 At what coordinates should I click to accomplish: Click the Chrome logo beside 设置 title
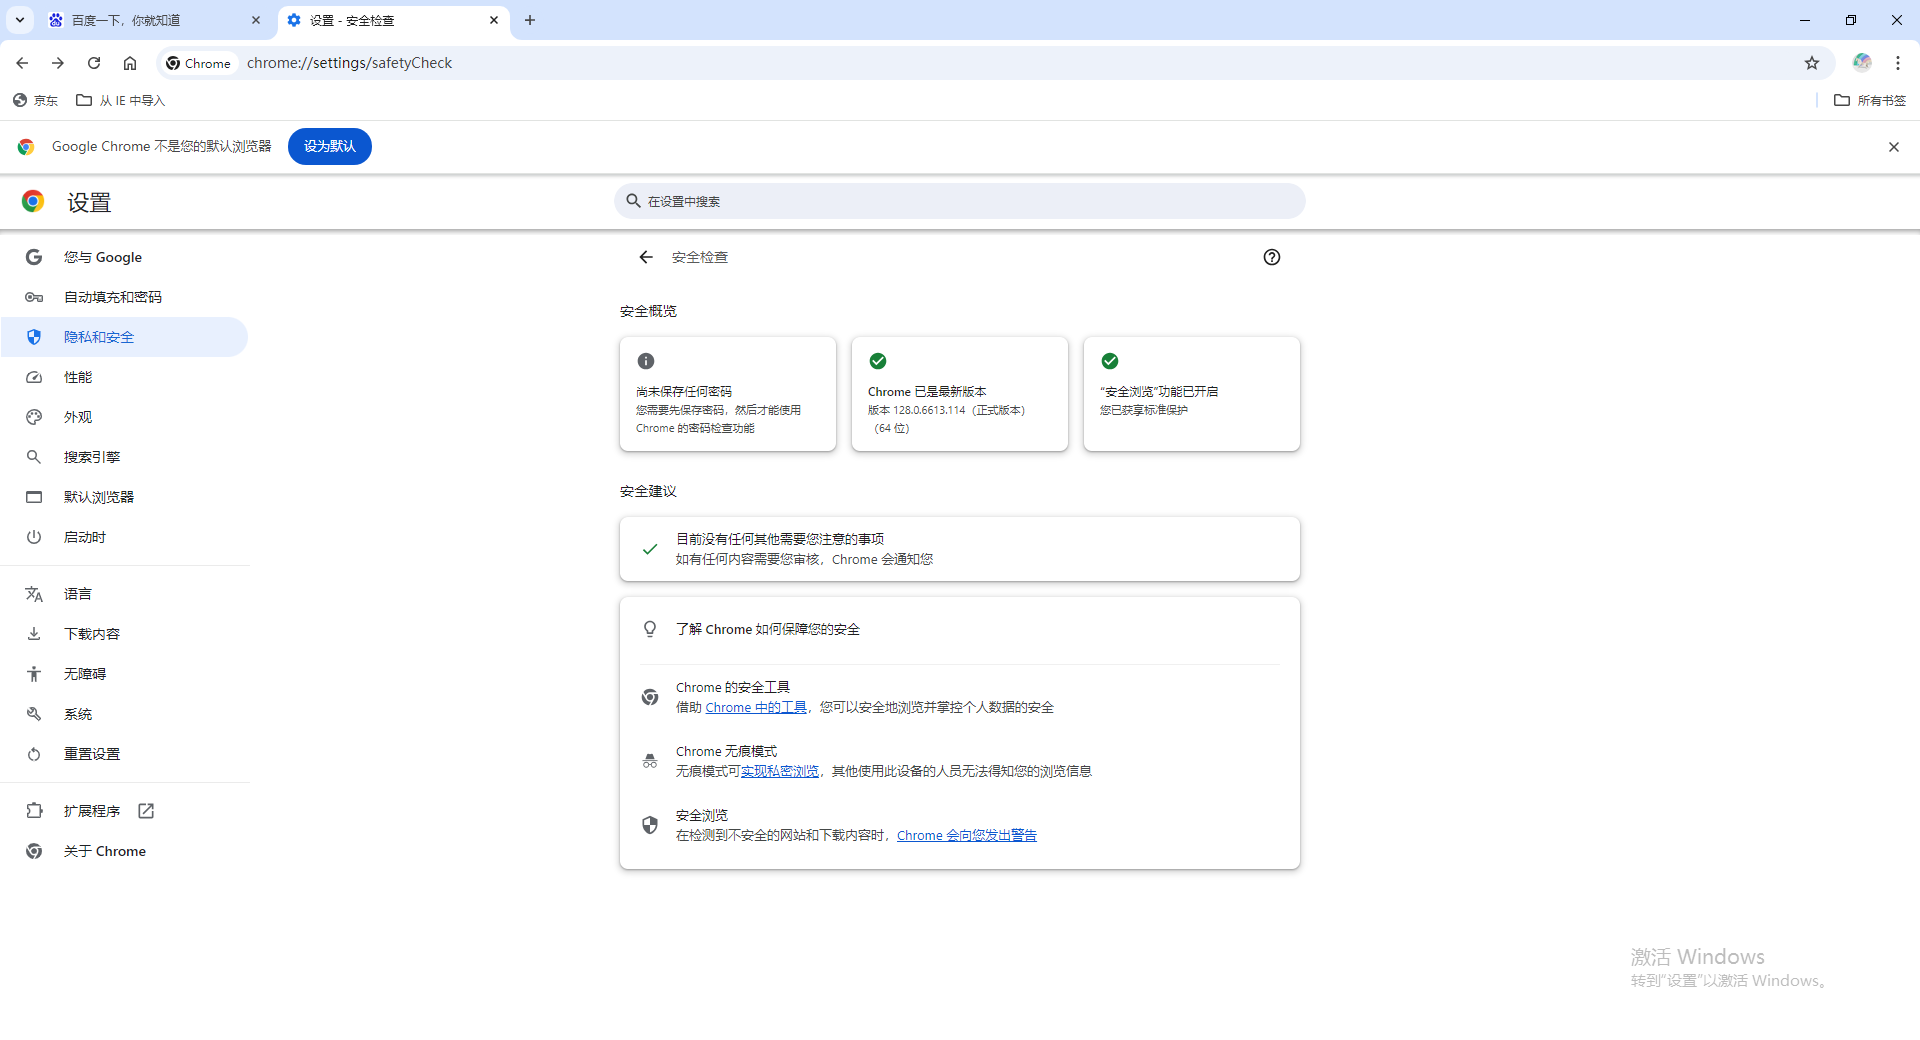pyautogui.click(x=33, y=201)
